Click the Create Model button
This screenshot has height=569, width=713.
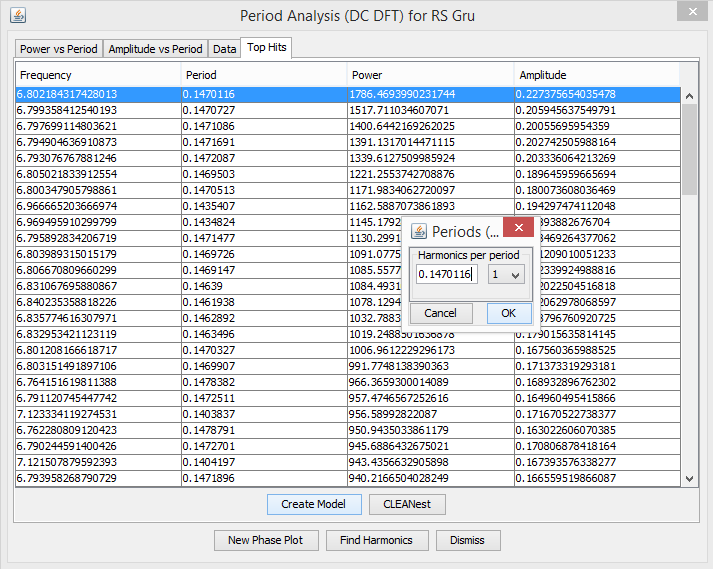click(313, 504)
